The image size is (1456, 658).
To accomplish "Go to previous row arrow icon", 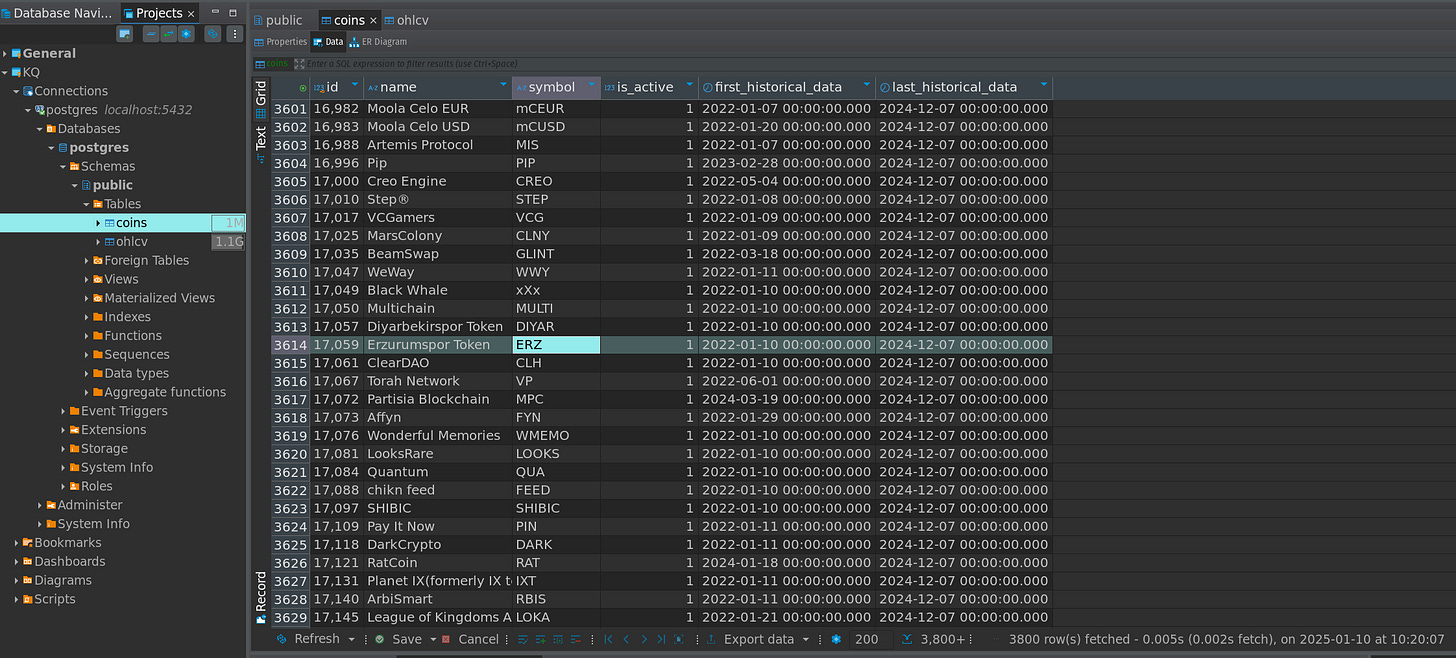I will point(626,639).
